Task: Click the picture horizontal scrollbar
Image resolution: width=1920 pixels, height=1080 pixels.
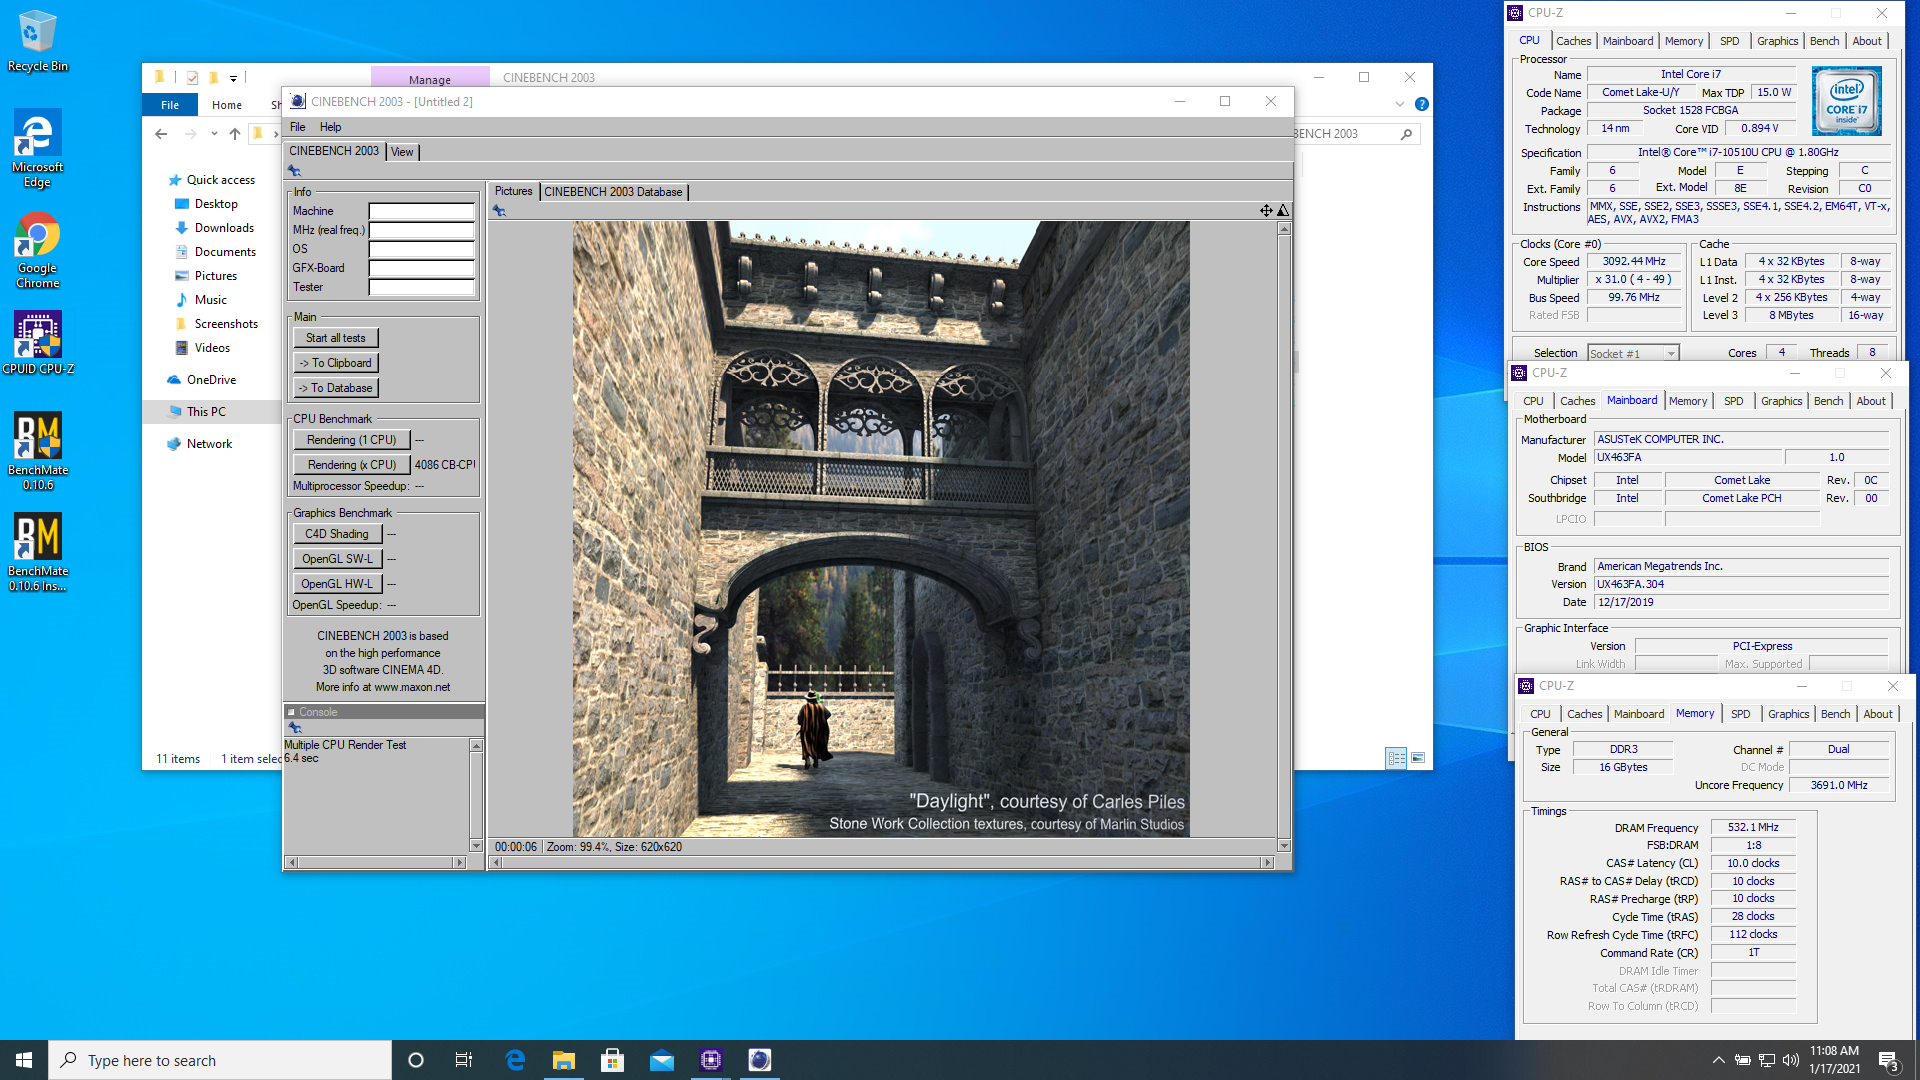Action: [x=881, y=862]
